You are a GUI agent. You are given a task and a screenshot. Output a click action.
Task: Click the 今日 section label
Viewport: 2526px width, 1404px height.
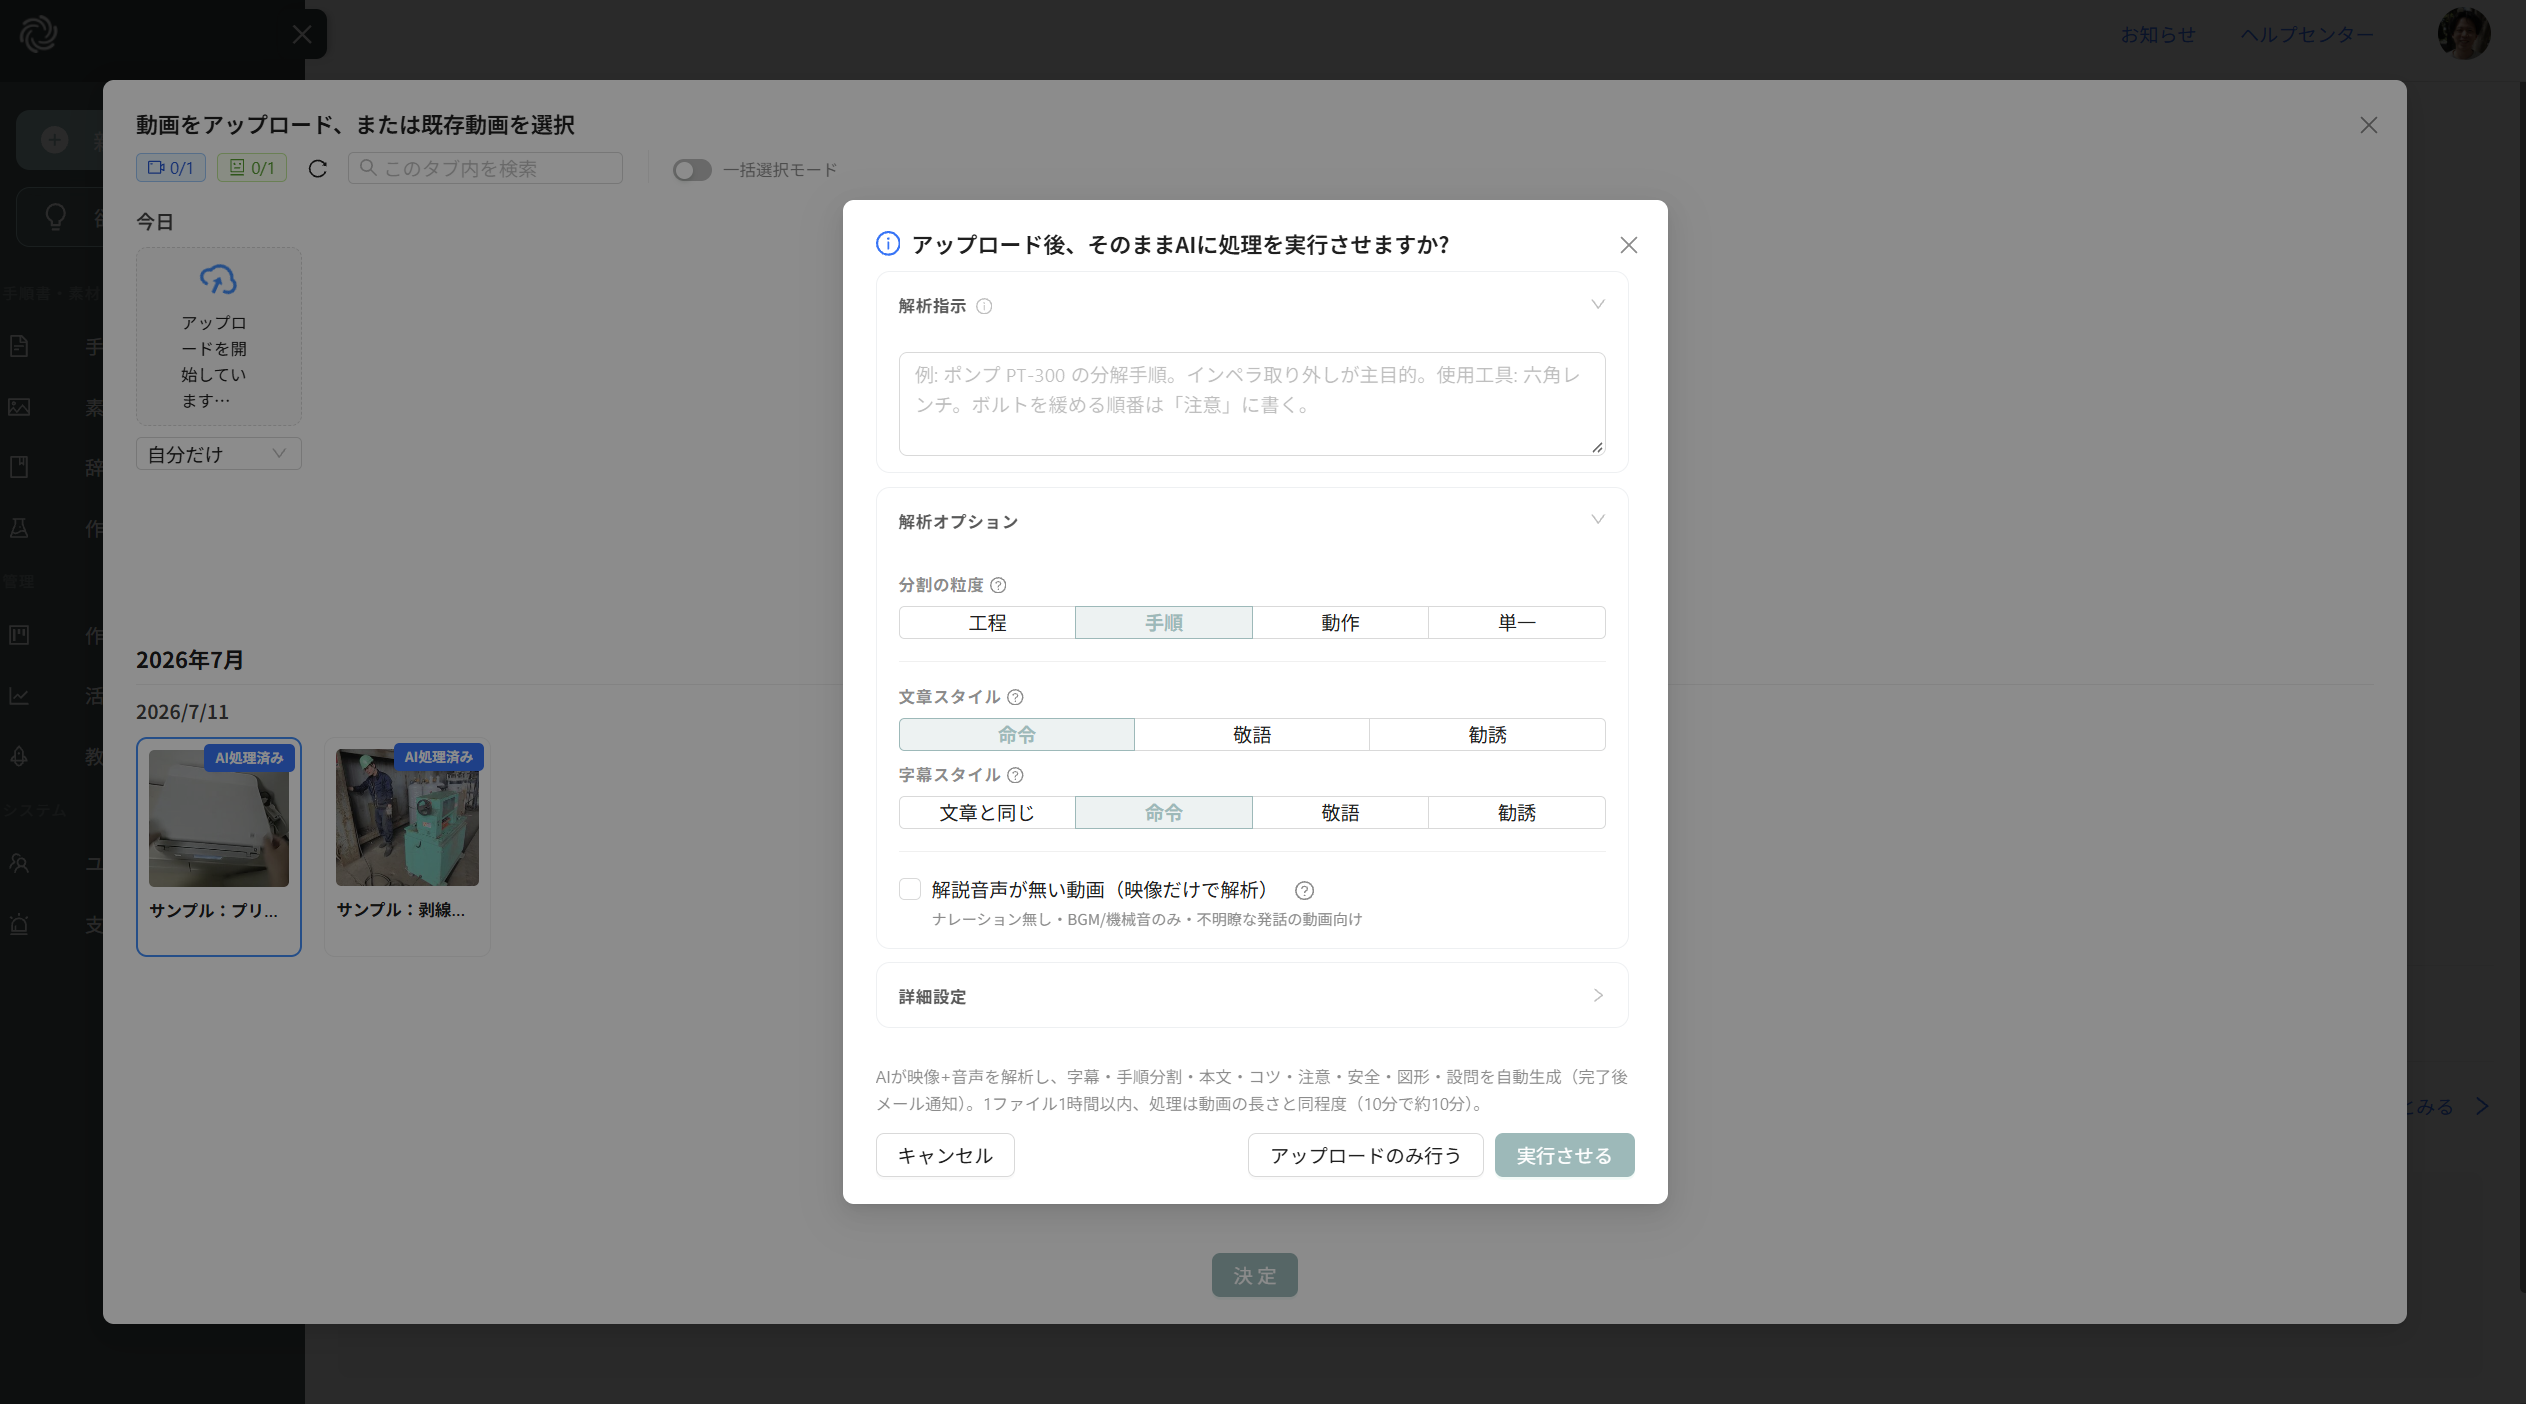[x=155, y=222]
